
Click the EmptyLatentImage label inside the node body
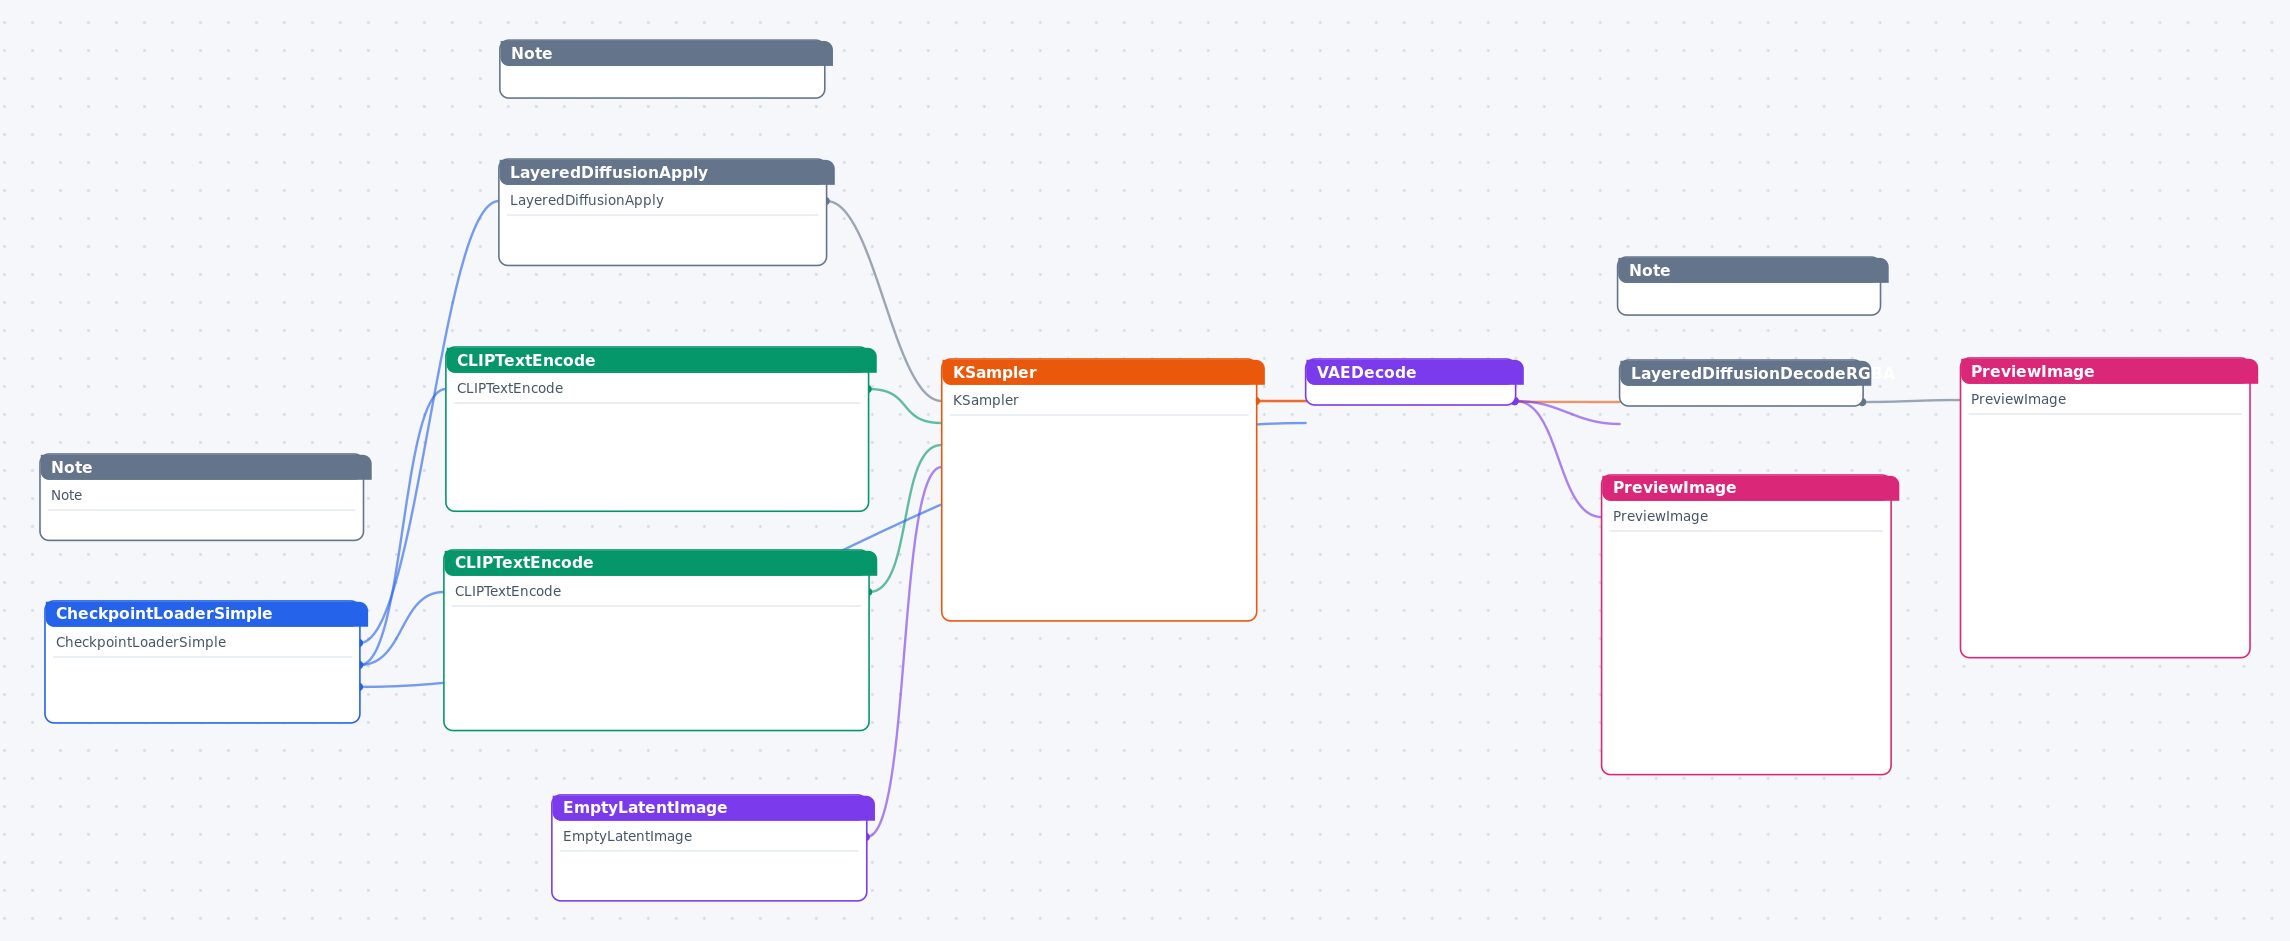pos(628,836)
